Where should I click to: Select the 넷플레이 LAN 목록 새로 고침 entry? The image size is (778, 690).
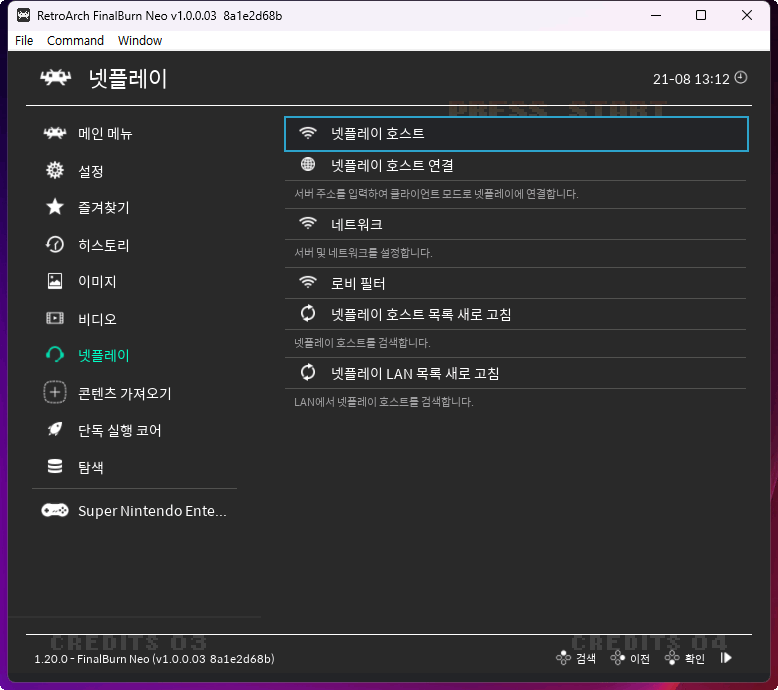(516, 373)
